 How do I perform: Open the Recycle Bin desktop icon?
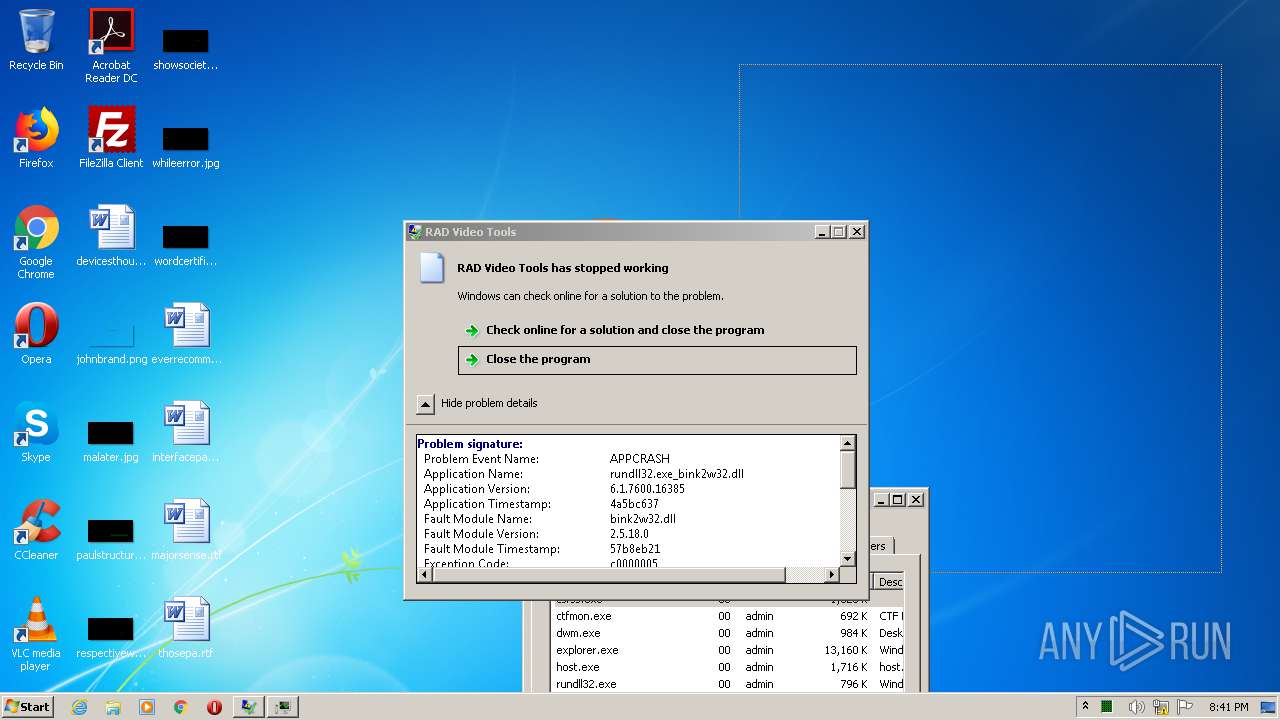click(x=36, y=40)
